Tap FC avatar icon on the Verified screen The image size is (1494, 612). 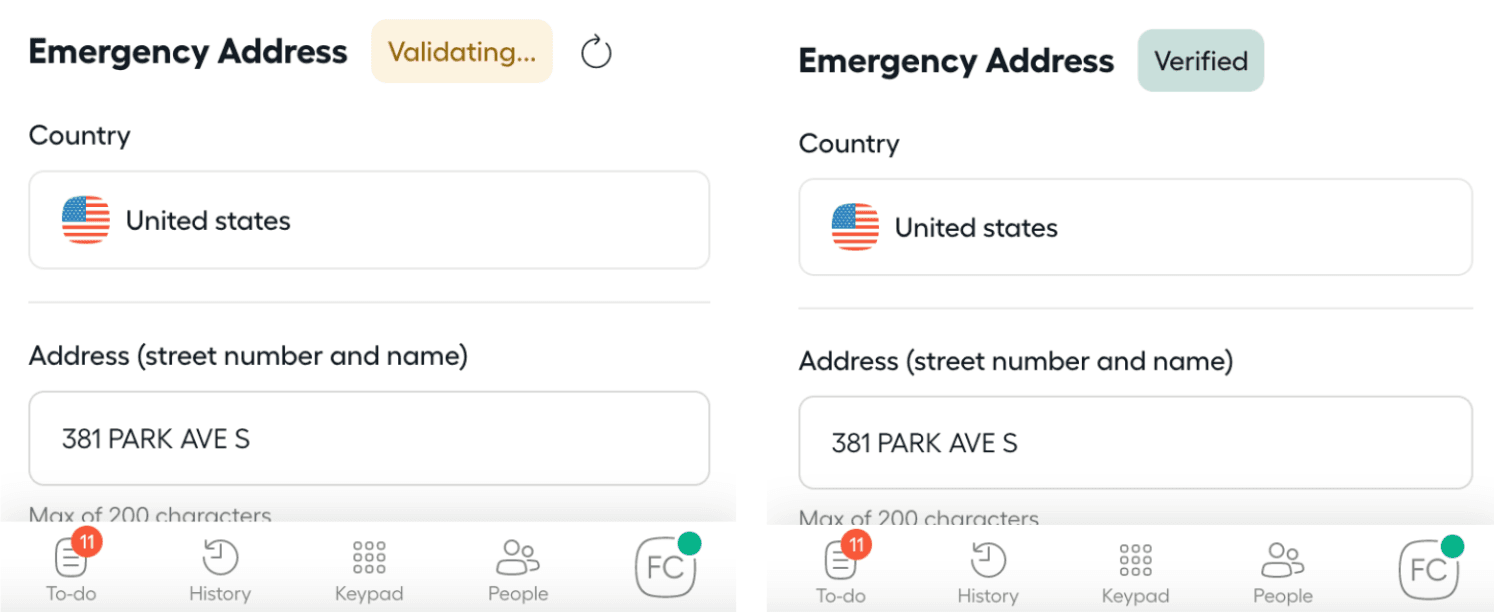tap(1429, 569)
